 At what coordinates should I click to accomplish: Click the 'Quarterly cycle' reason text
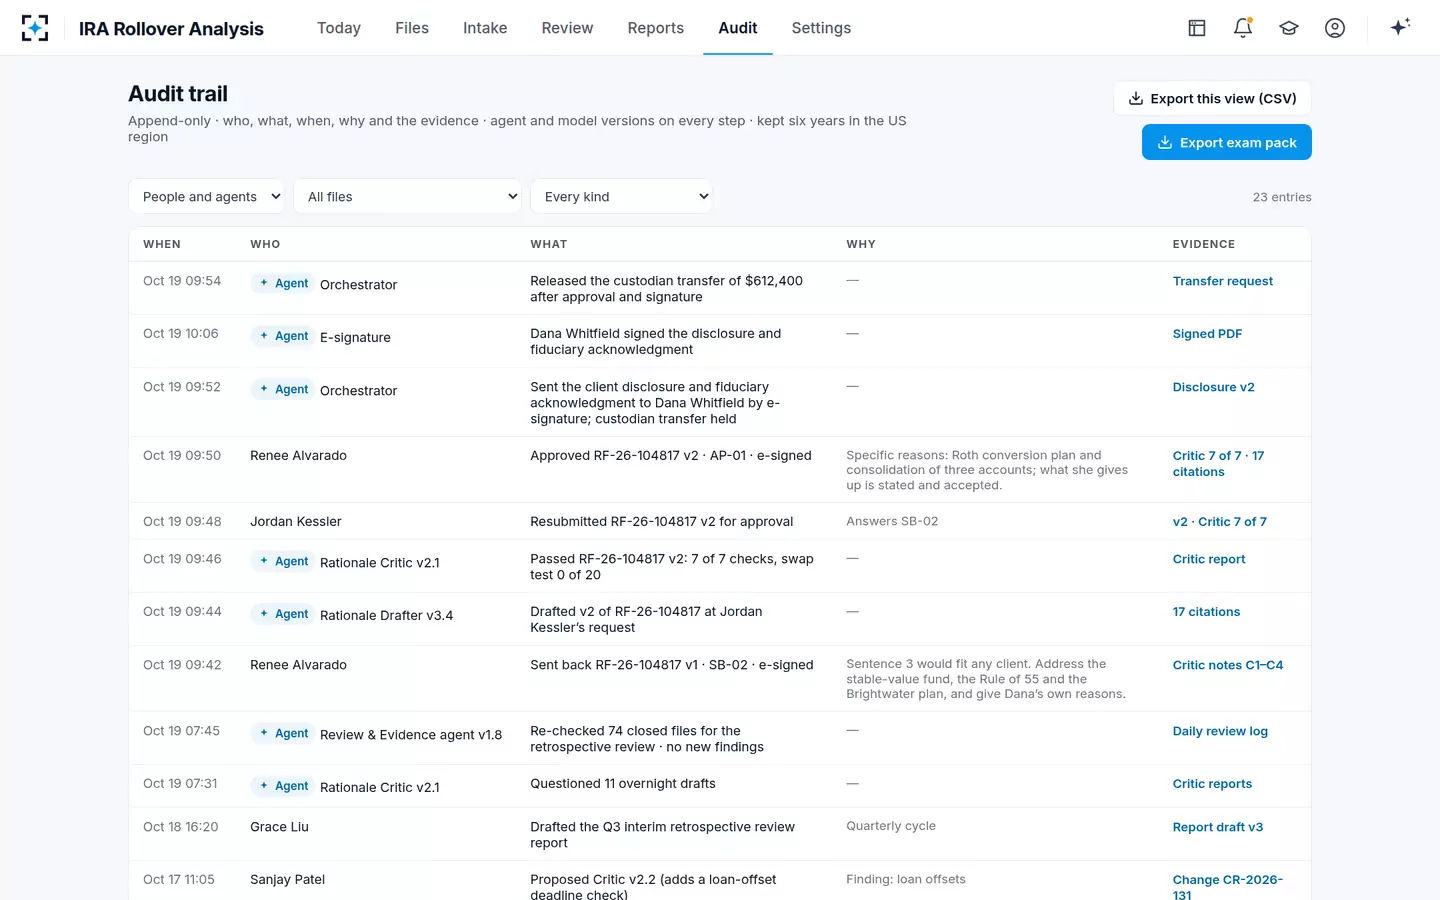point(891,826)
